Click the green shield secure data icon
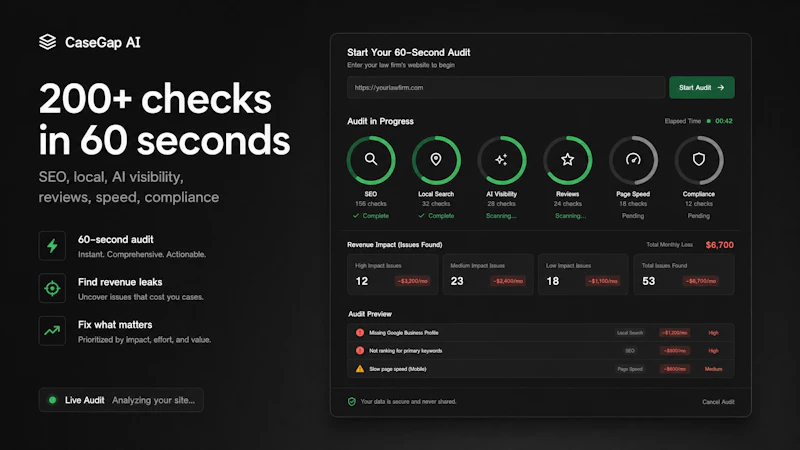 click(352, 402)
